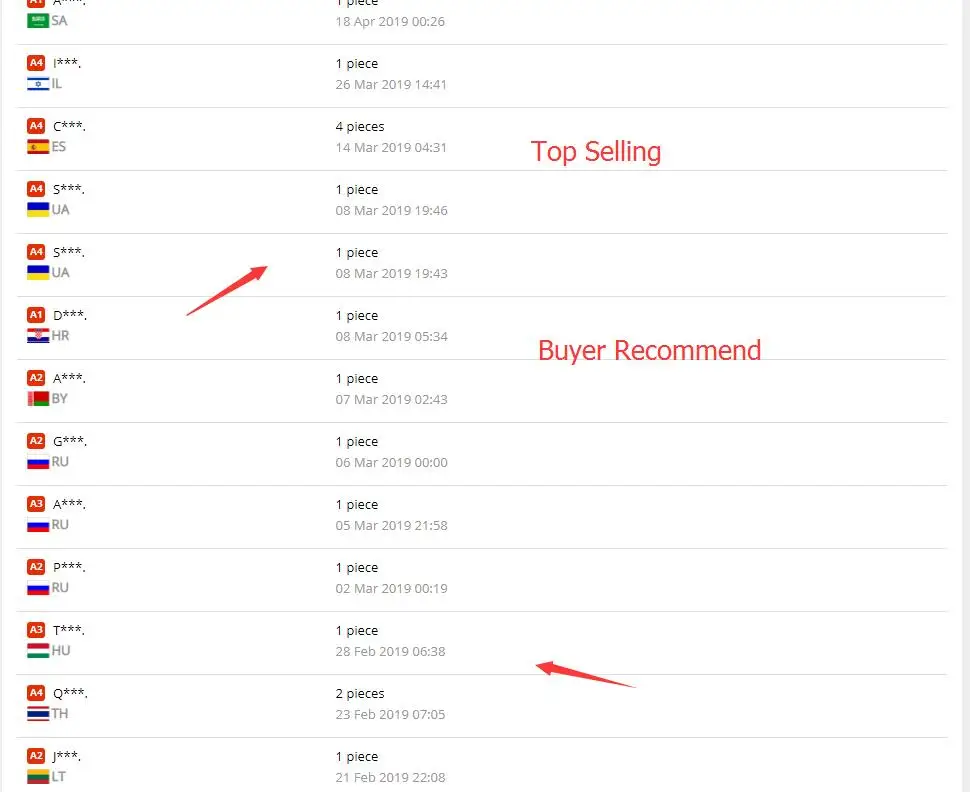Screen dimensions: 970x792
Task: Click the Belarus flag icon beside BY
Action: click(38, 399)
